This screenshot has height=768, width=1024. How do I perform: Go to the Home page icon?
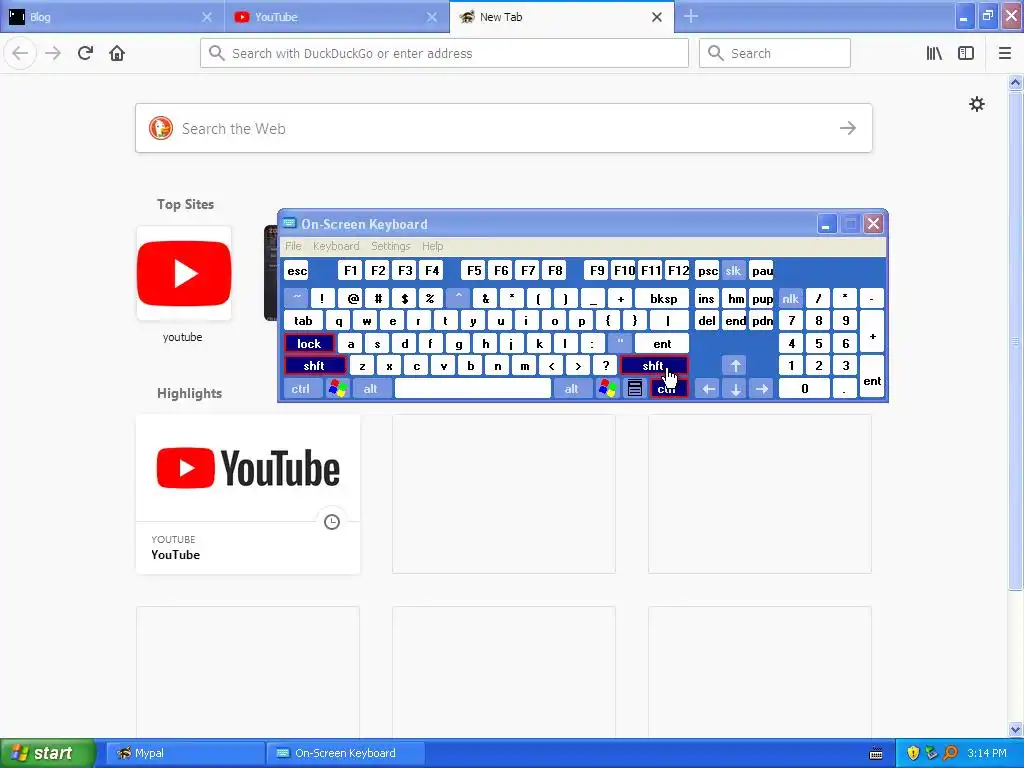117,53
